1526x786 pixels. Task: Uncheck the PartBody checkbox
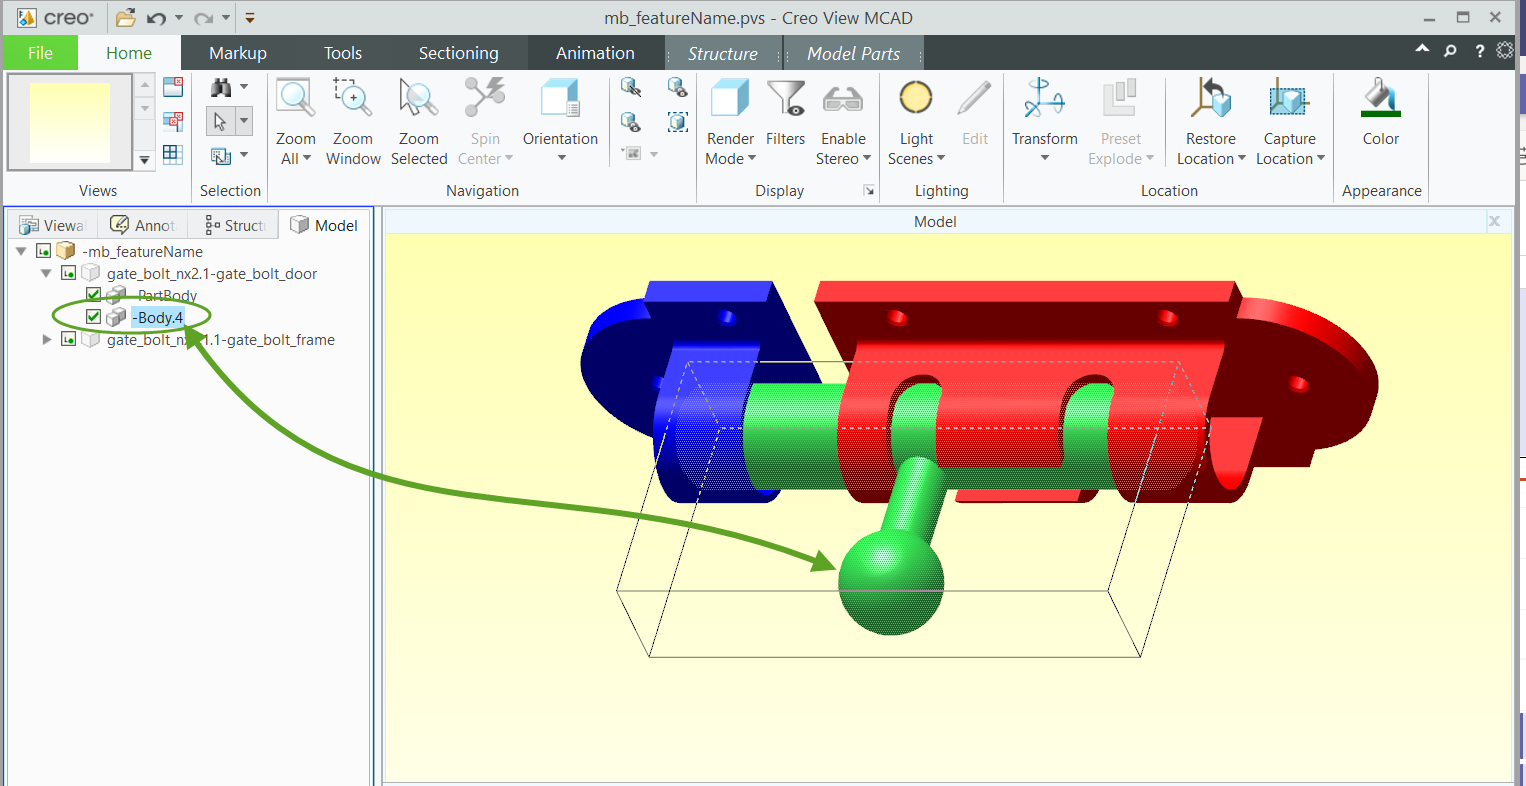93,295
